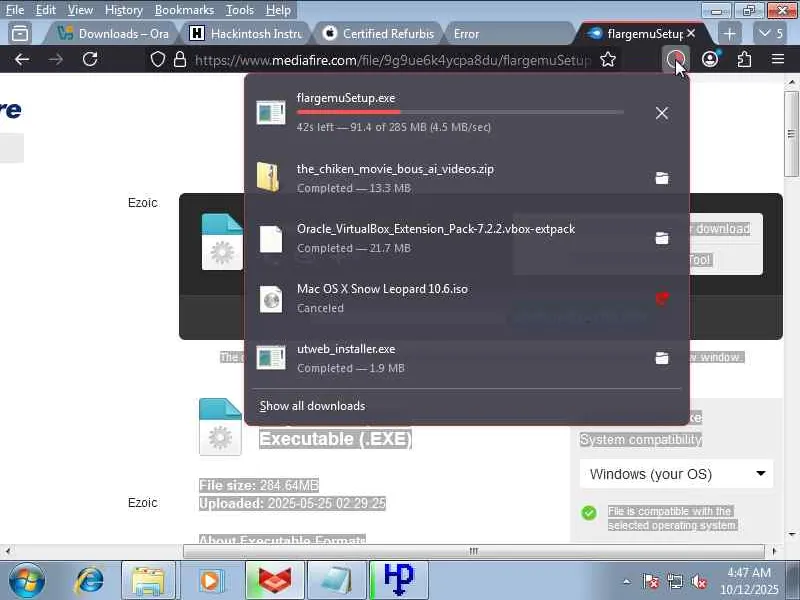Open the View menu

[x=81, y=10]
